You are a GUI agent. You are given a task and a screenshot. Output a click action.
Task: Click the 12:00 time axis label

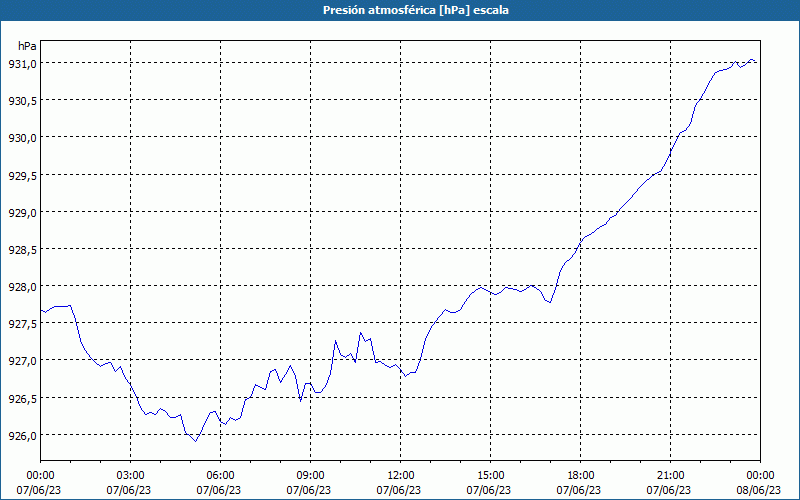pos(401,476)
